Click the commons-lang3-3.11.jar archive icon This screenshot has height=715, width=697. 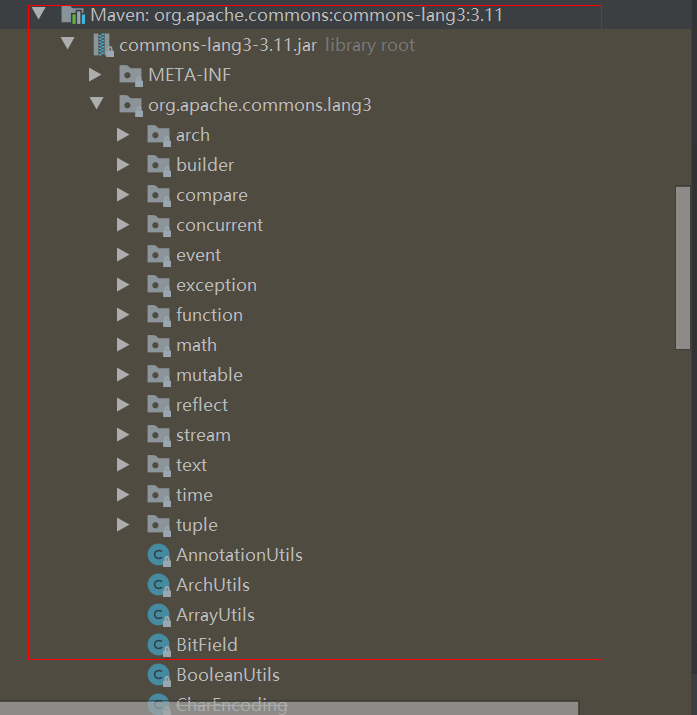coord(103,45)
